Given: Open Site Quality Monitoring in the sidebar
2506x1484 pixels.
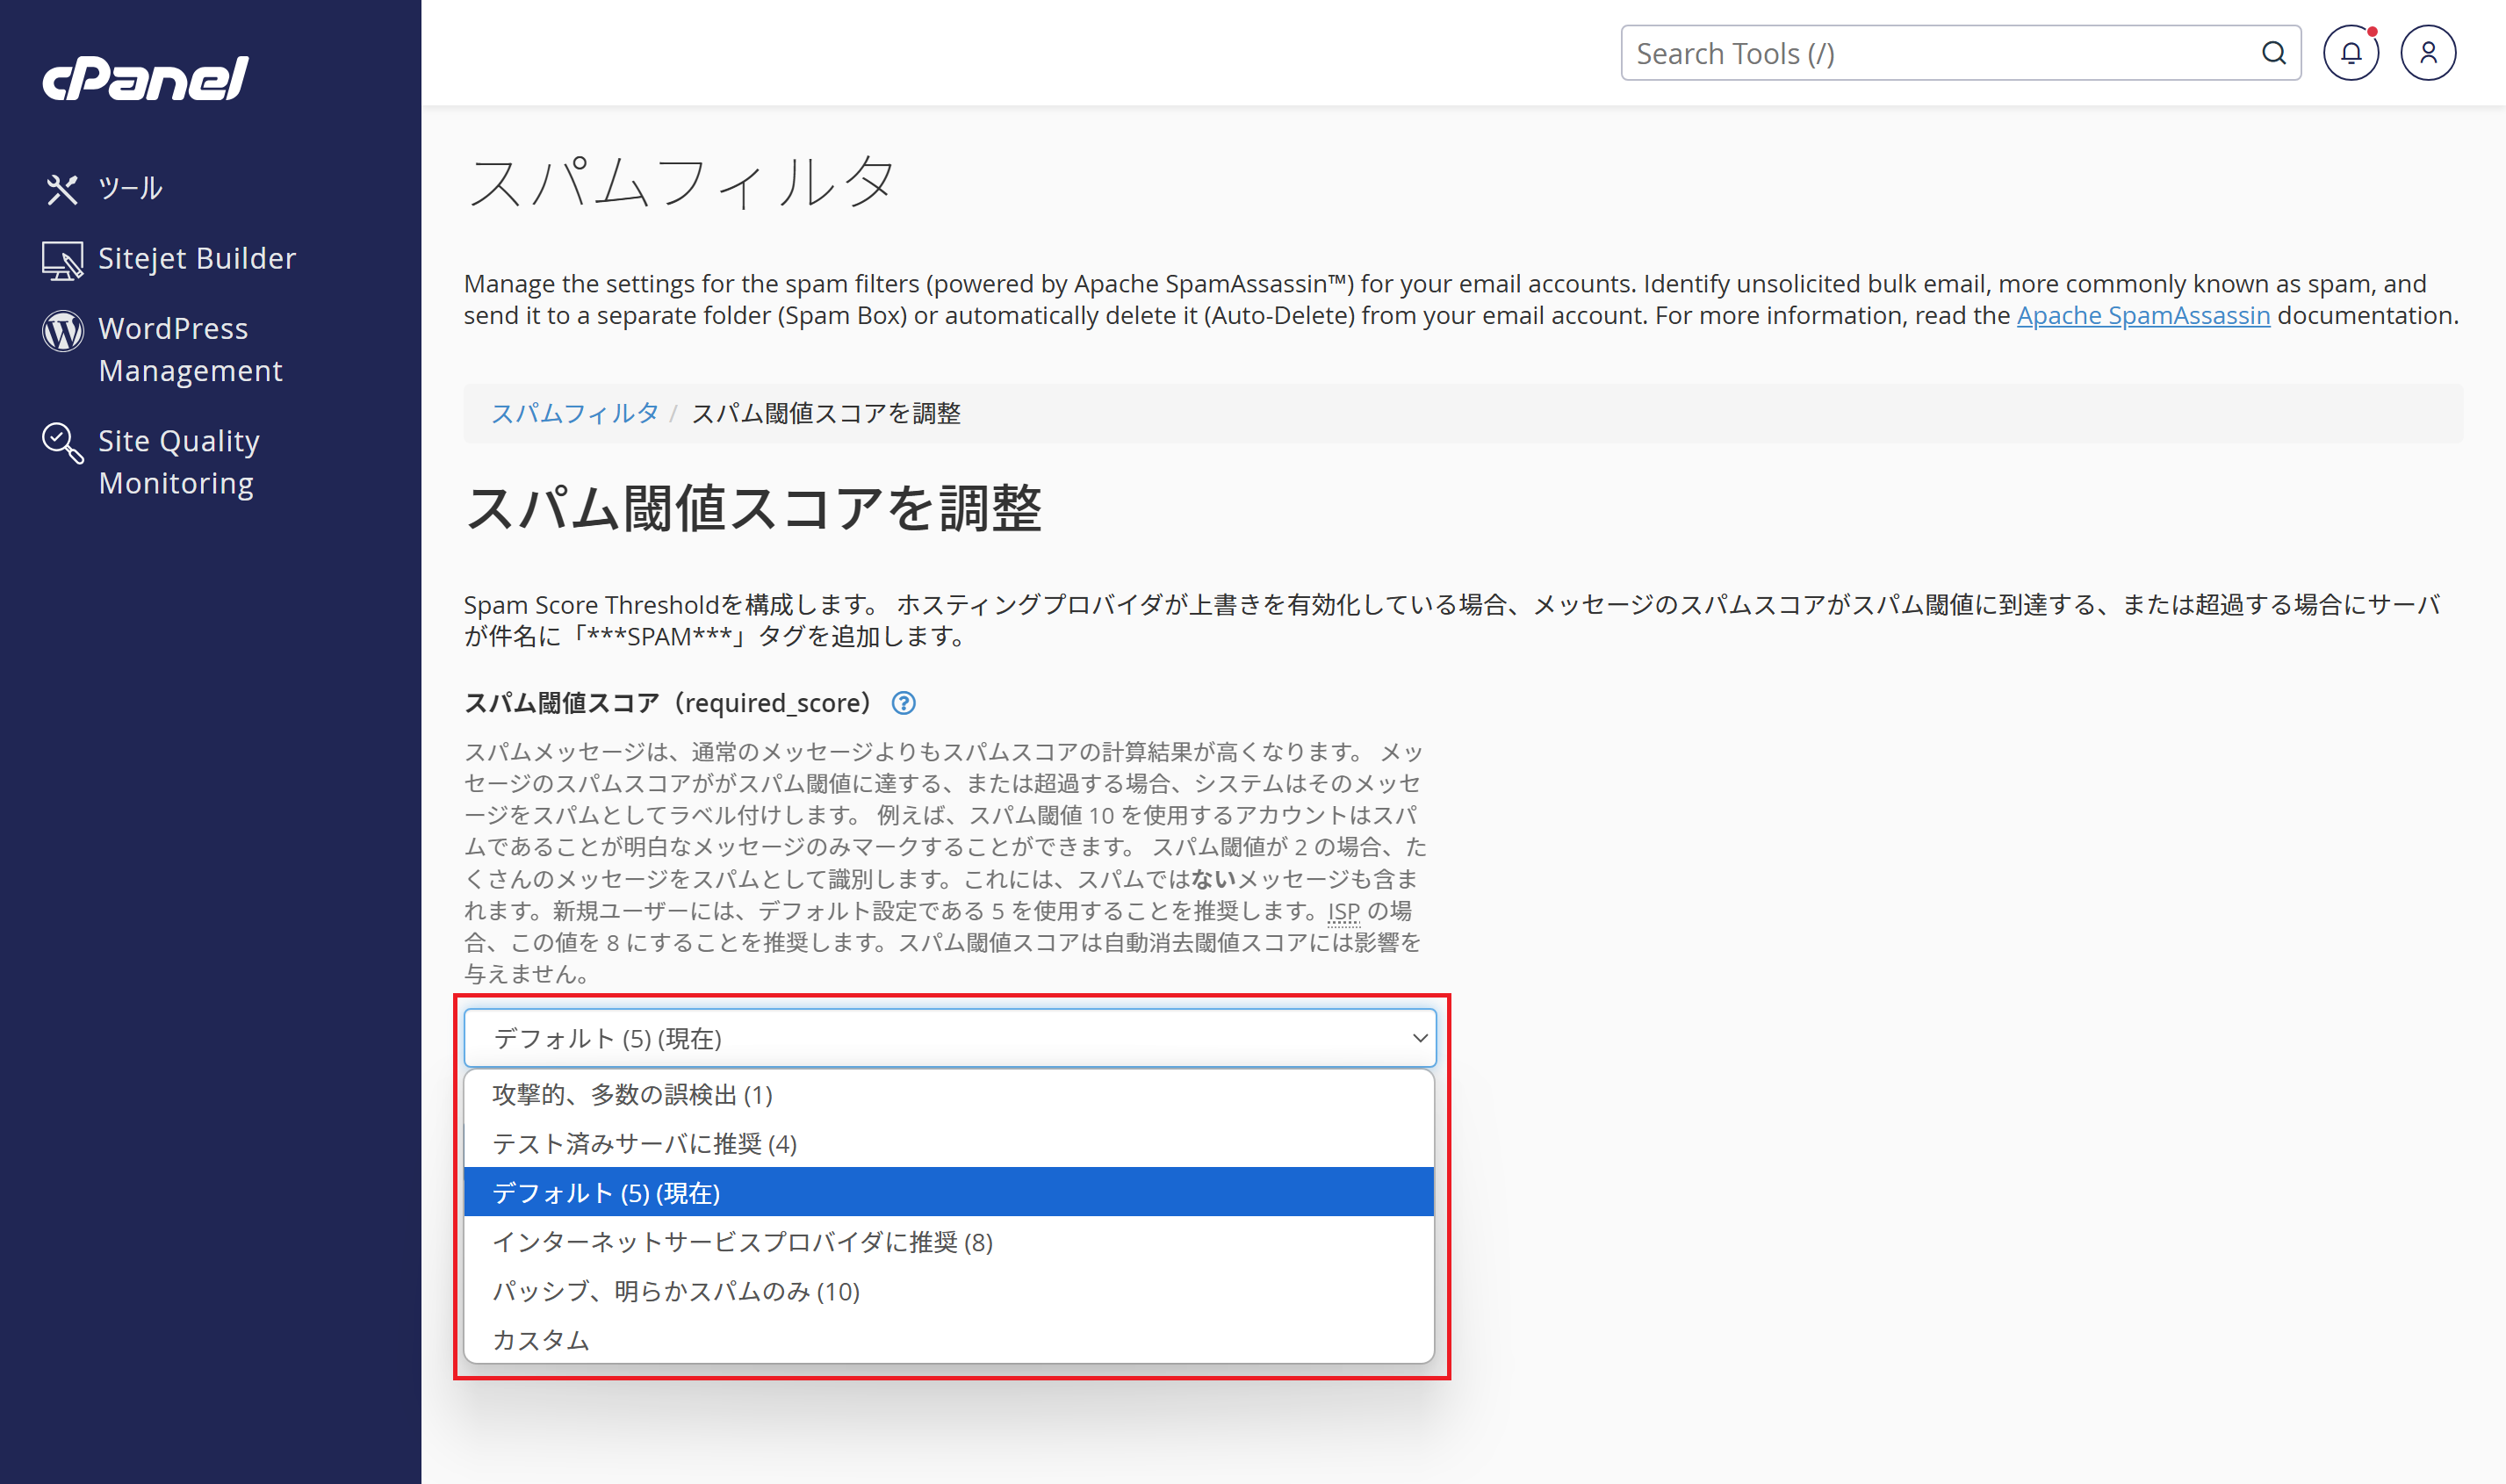Looking at the screenshot, I should (x=179, y=462).
